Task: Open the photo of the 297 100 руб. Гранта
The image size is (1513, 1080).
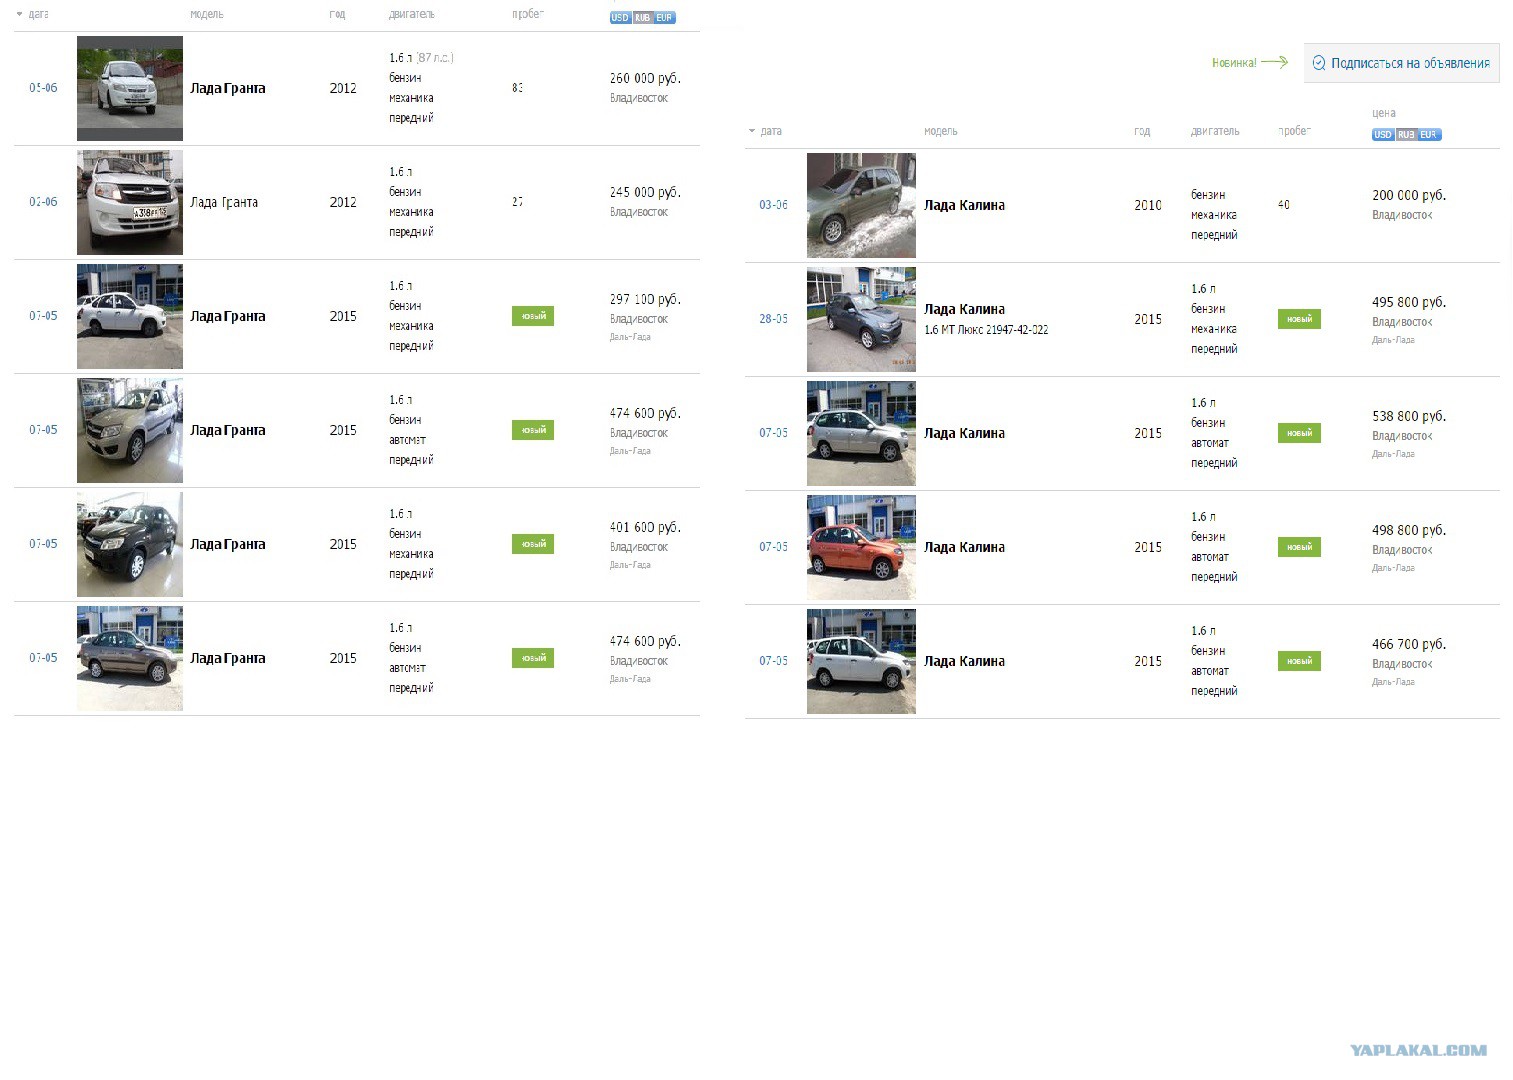Action: point(130,316)
